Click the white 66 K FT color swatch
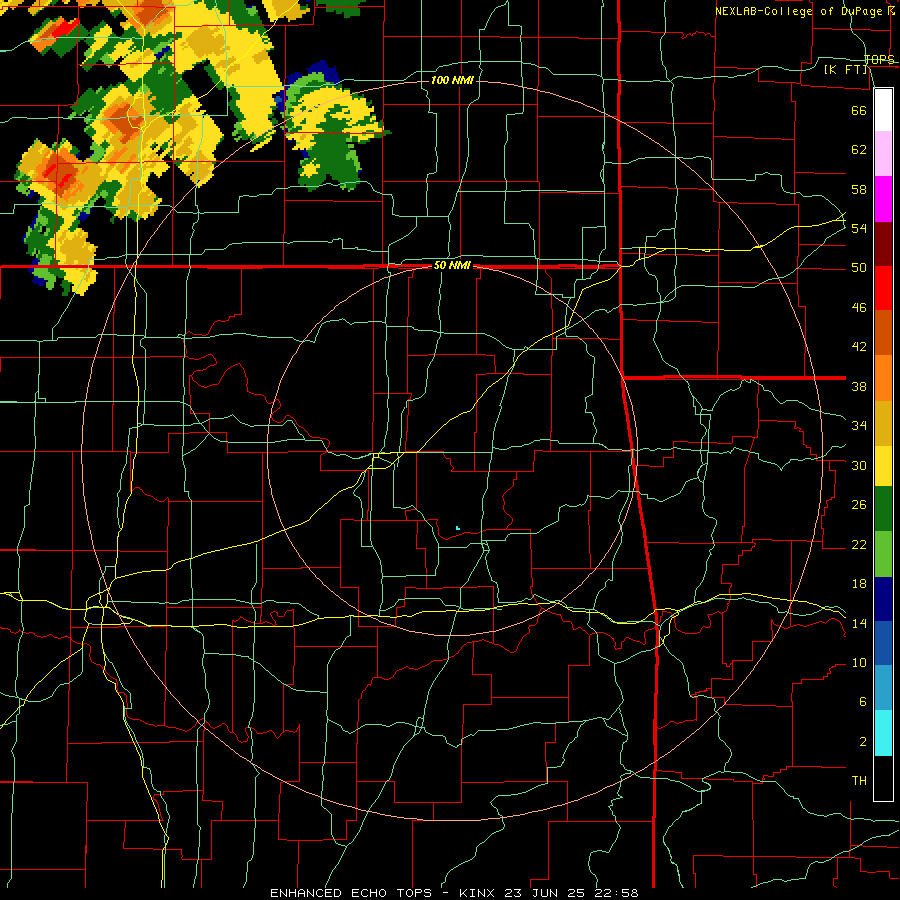900x900 pixels. 883,110
